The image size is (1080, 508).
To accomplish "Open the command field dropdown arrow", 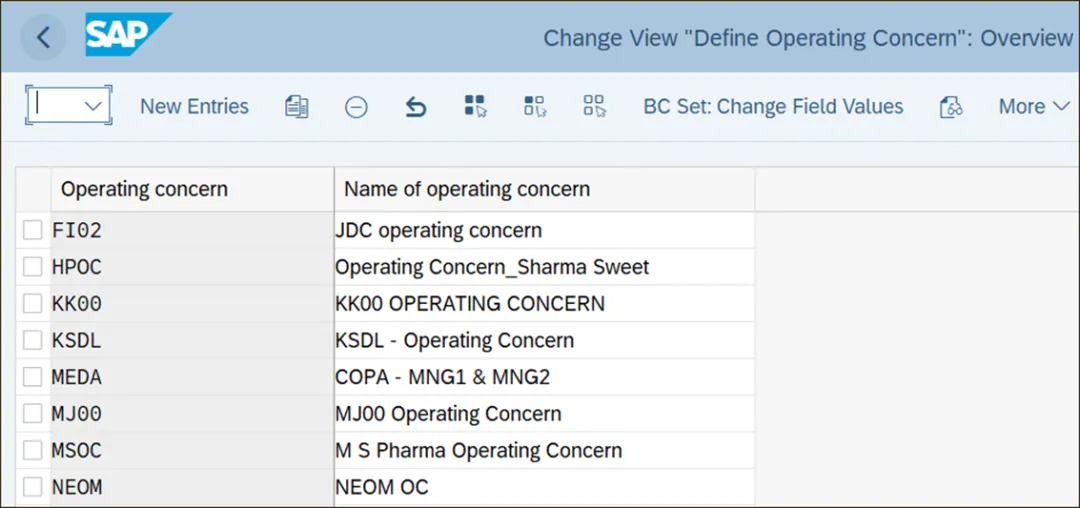I will coord(94,106).
